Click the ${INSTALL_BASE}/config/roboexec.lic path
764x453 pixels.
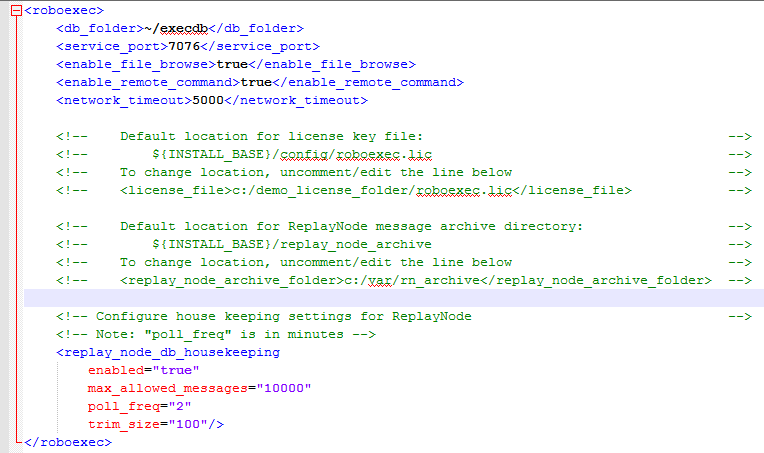292,154
